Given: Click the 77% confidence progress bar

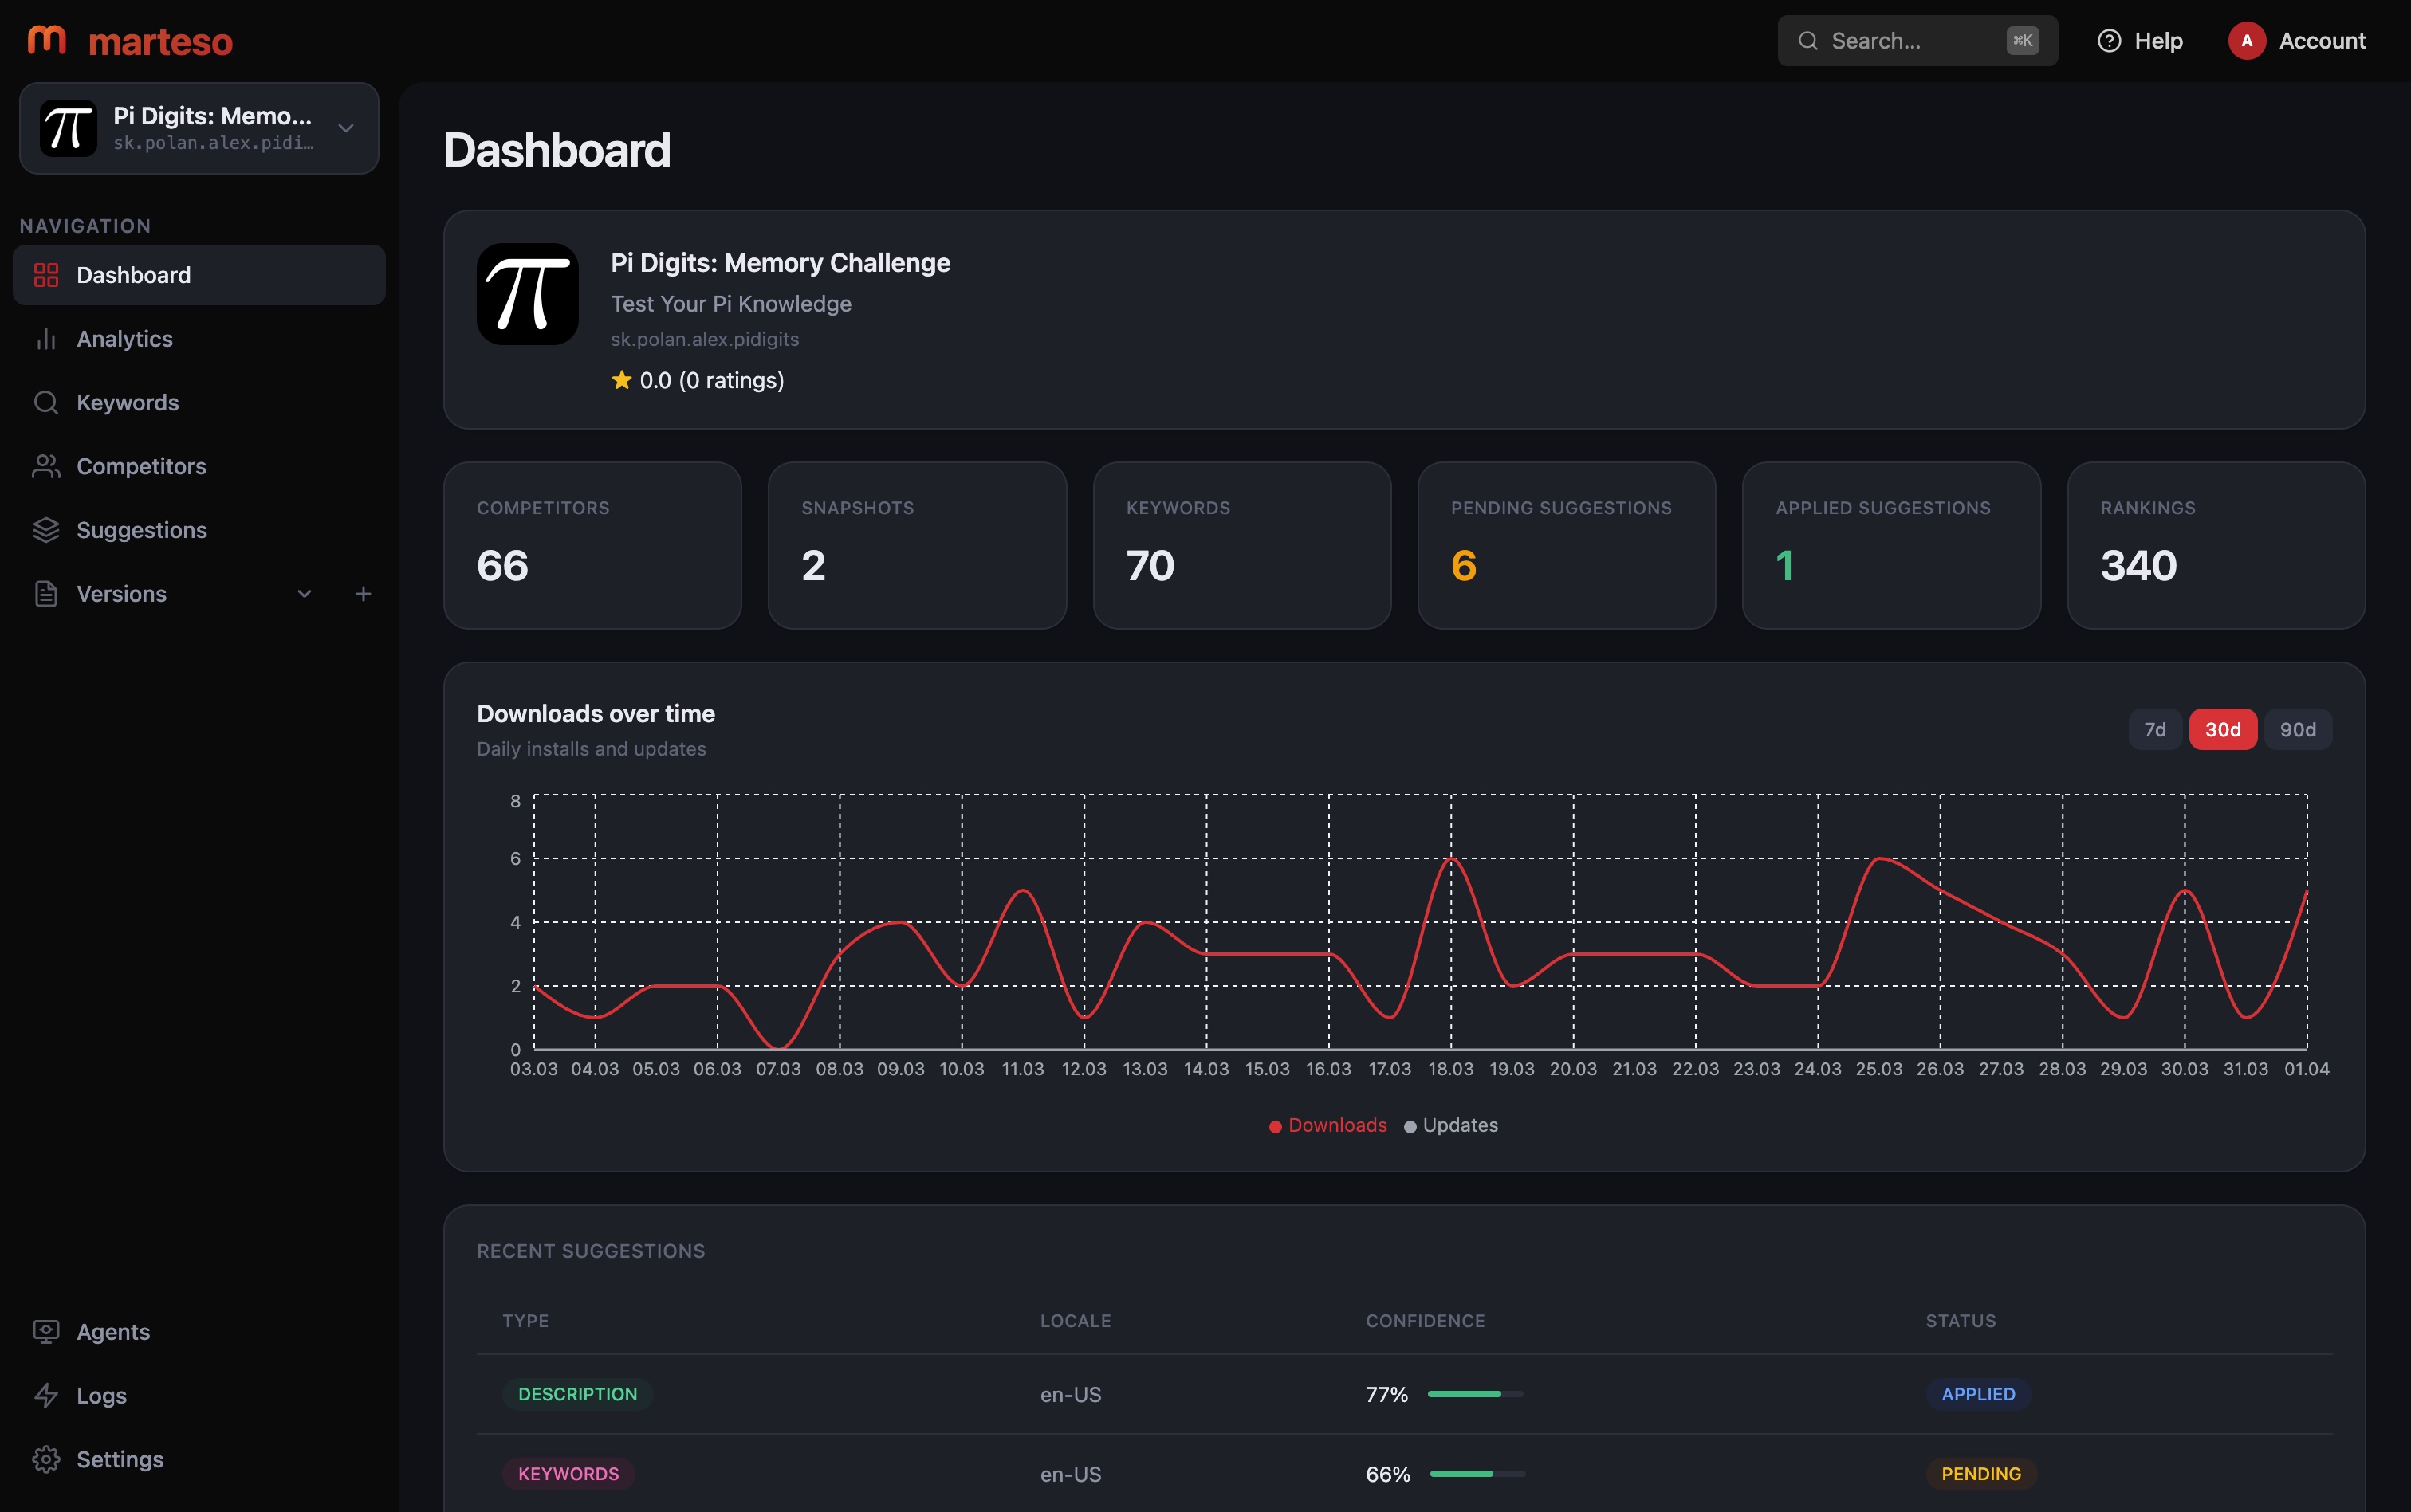Looking at the screenshot, I should [1474, 1393].
